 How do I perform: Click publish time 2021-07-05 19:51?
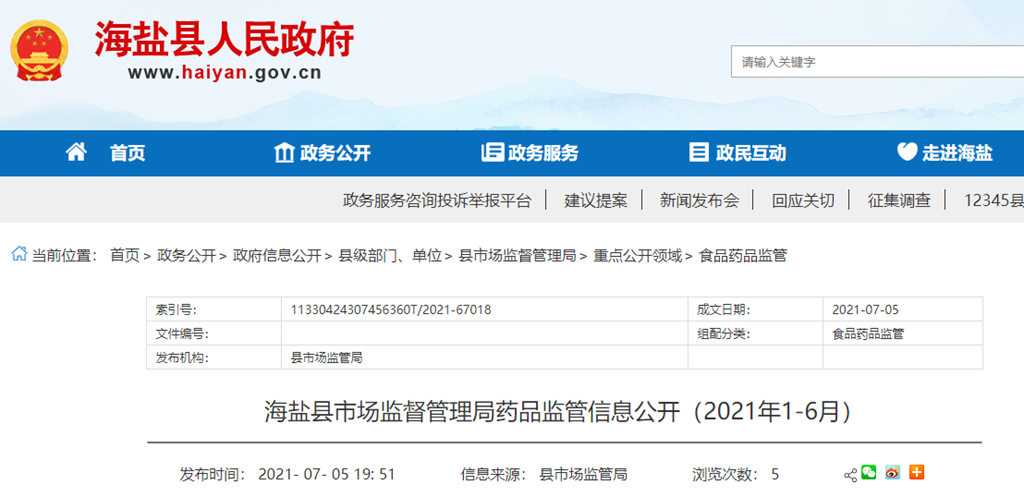click(327, 475)
